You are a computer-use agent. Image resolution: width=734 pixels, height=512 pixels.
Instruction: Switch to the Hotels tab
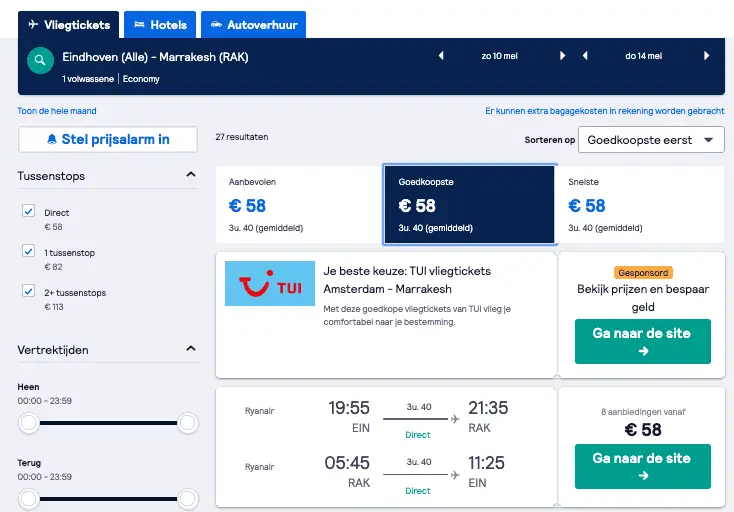tap(160, 25)
